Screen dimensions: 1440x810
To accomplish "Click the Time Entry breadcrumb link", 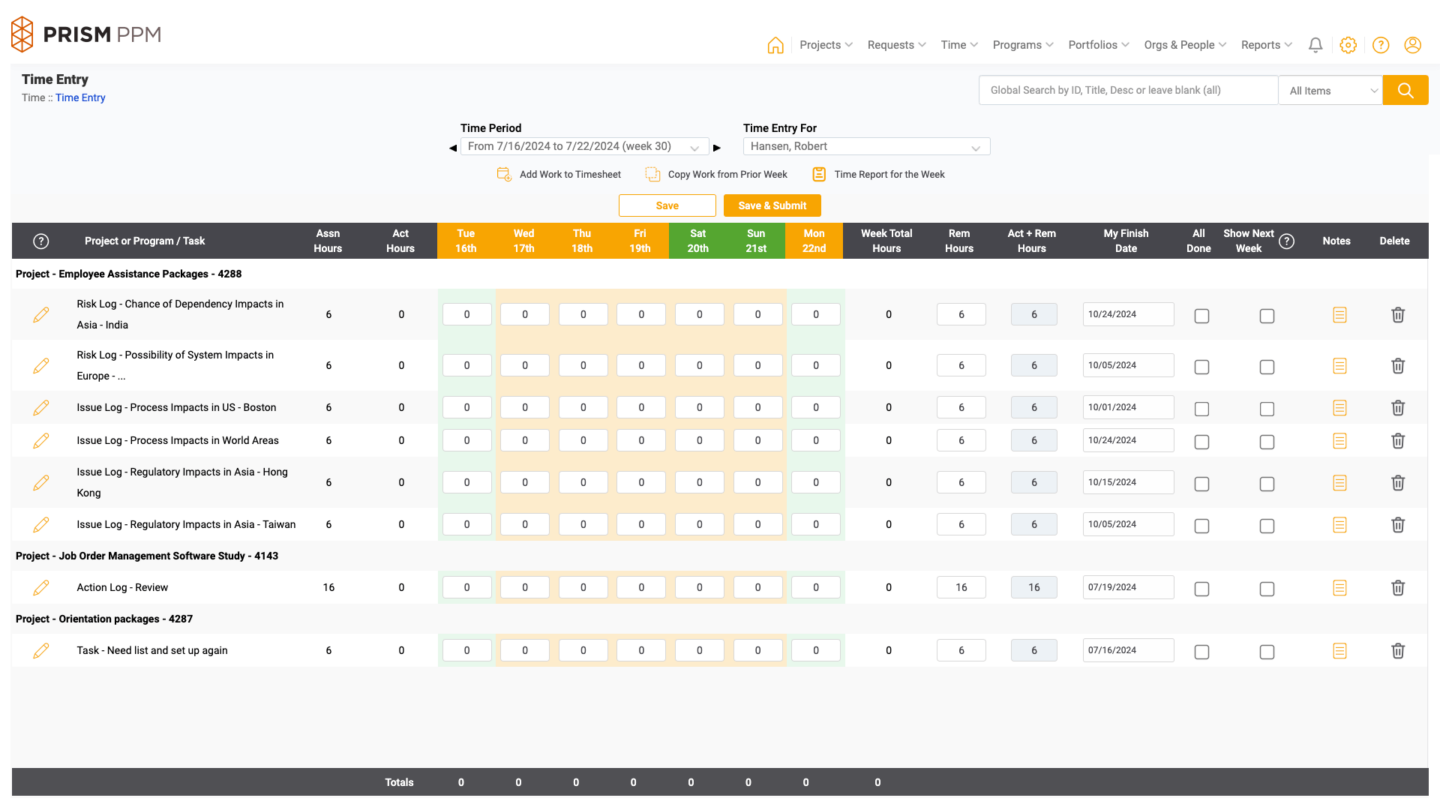I will click(80, 97).
